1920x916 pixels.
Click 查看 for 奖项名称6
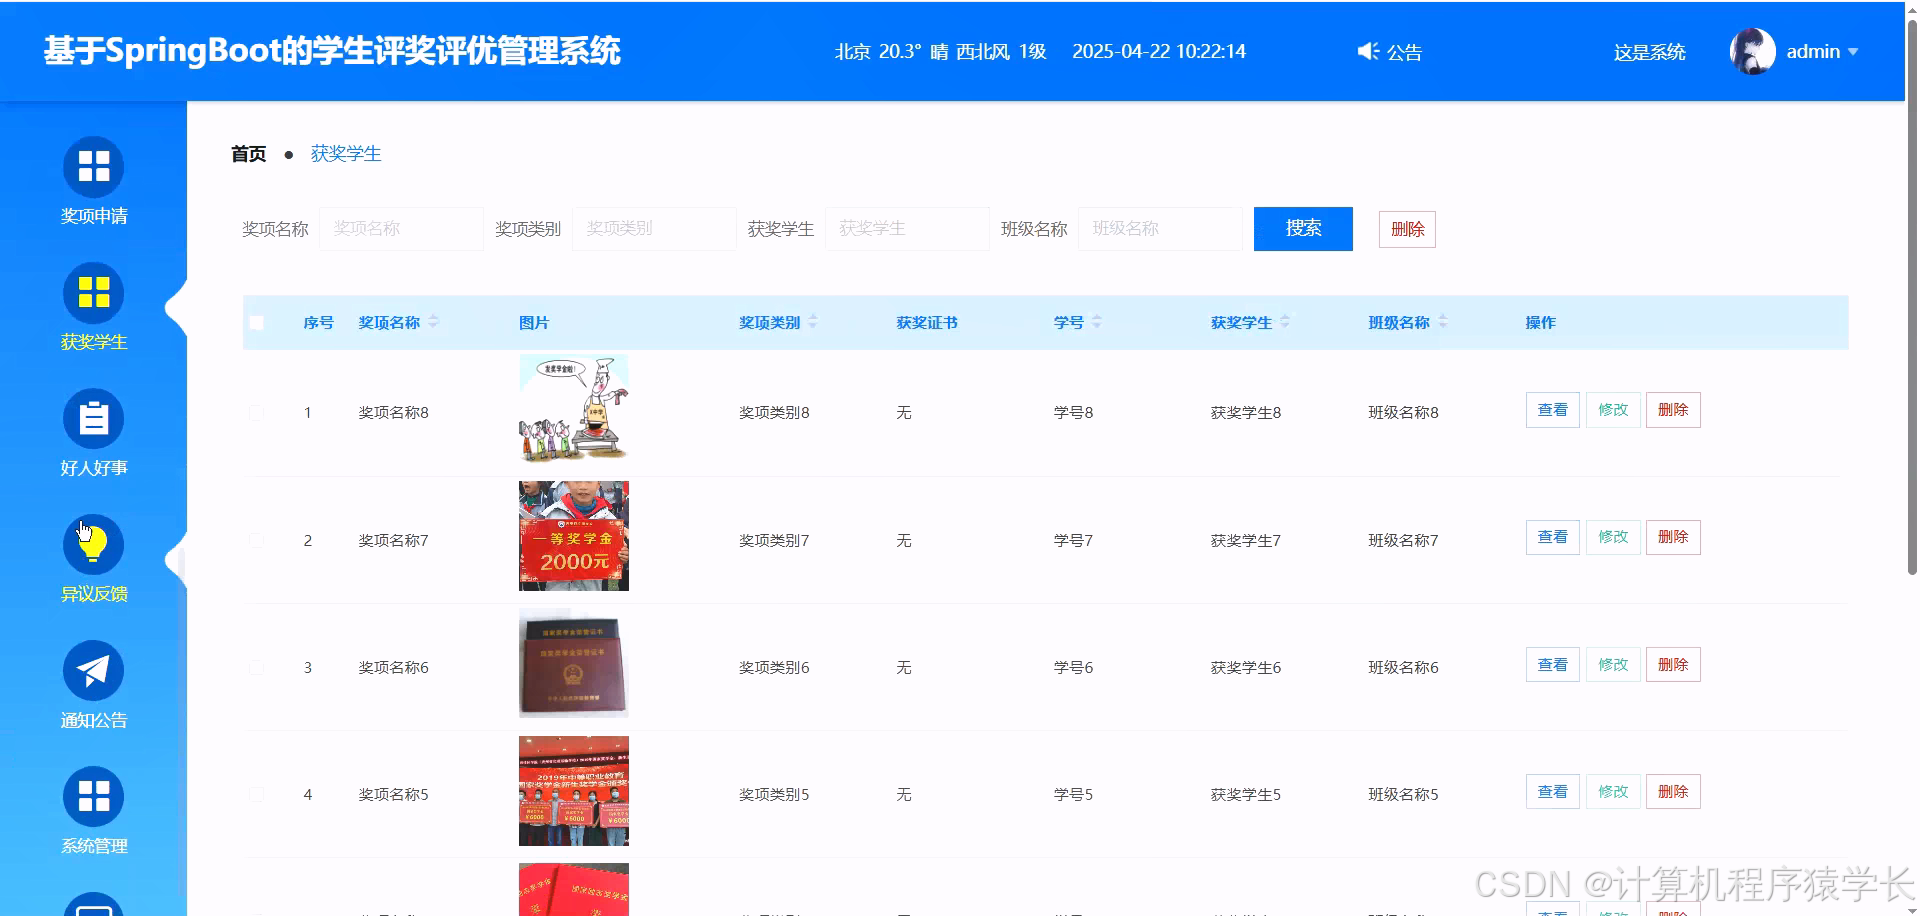1553,665
